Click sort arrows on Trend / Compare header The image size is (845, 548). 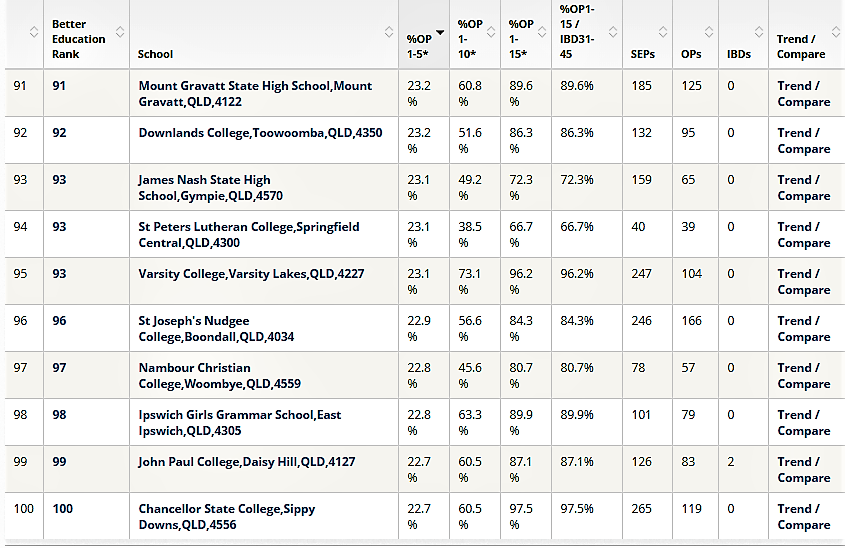835,32
